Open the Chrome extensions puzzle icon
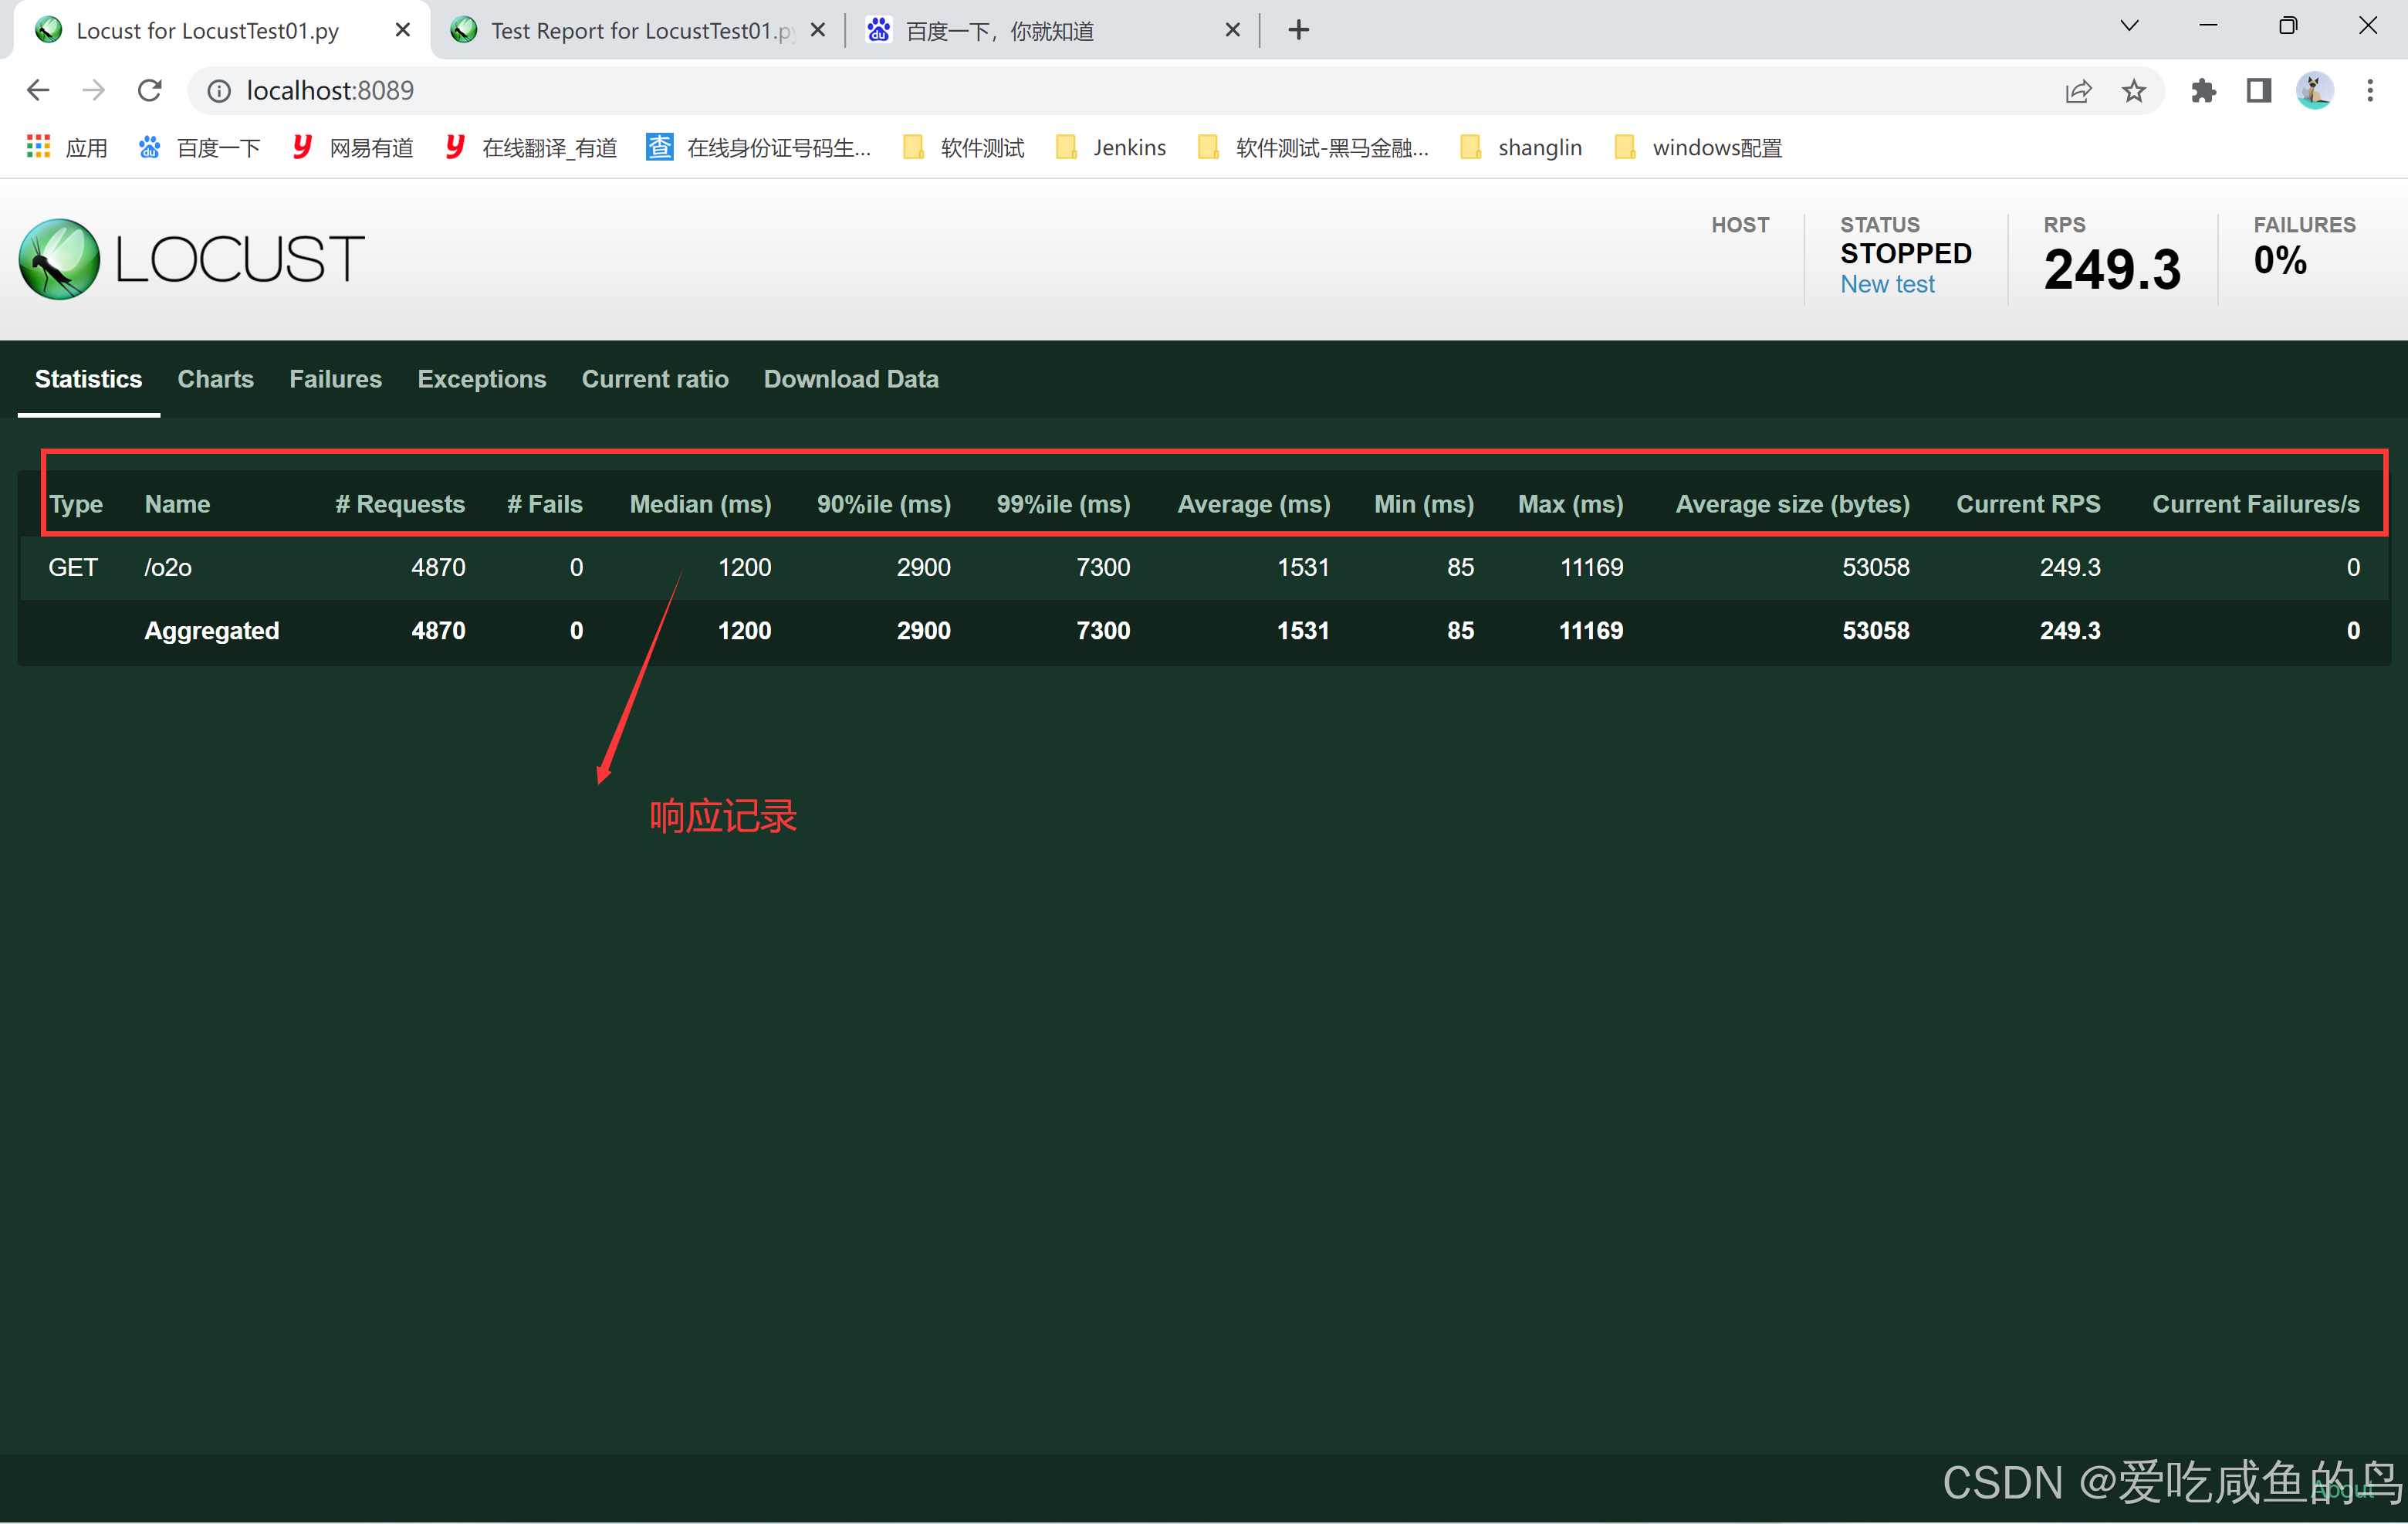2408x1524 pixels. coord(2203,91)
